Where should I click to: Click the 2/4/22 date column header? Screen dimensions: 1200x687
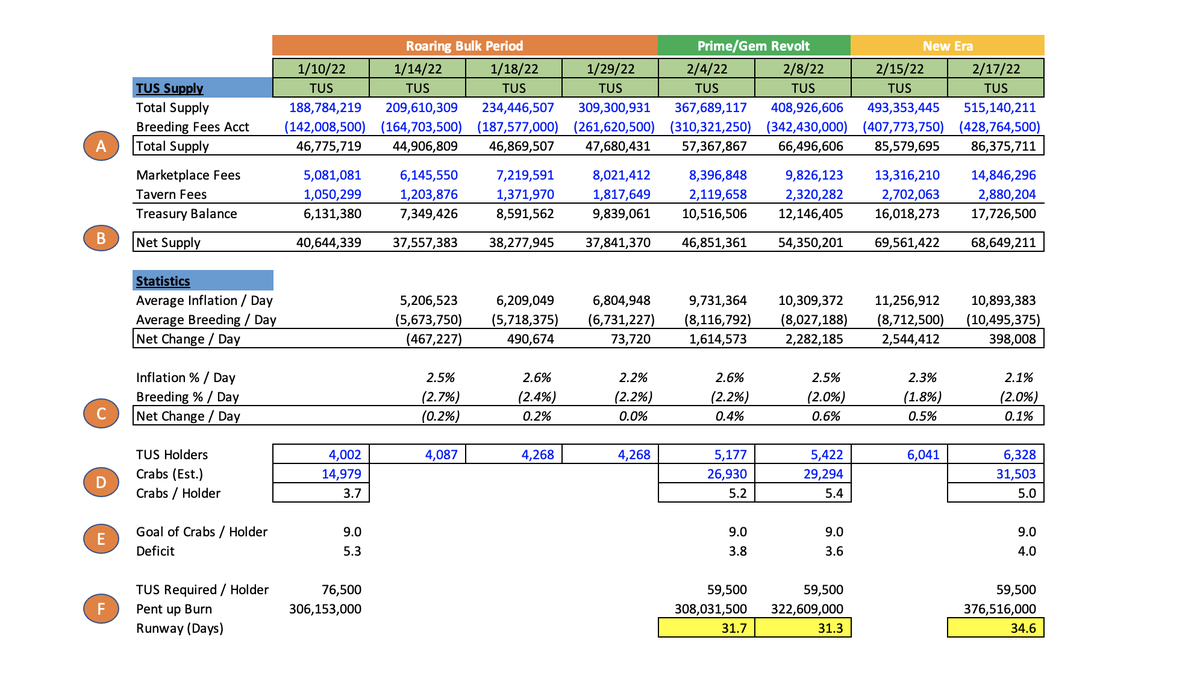706,69
